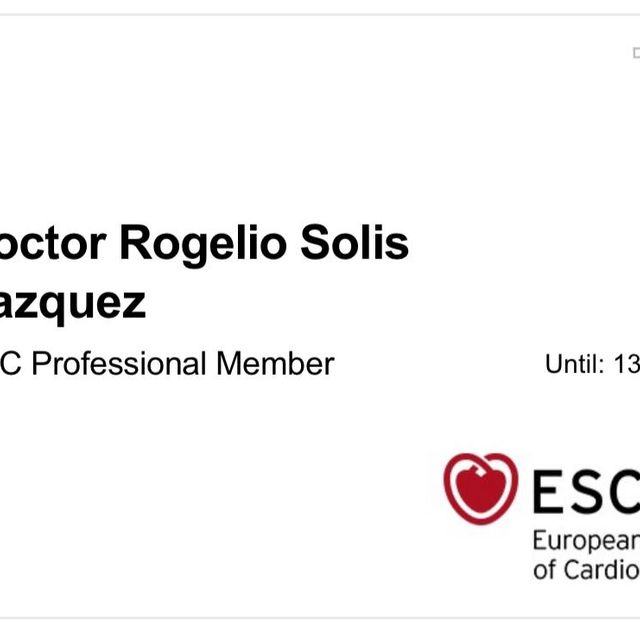Click the red ESC heart logo
The width and height of the screenshot is (640, 640).
(x=481, y=489)
